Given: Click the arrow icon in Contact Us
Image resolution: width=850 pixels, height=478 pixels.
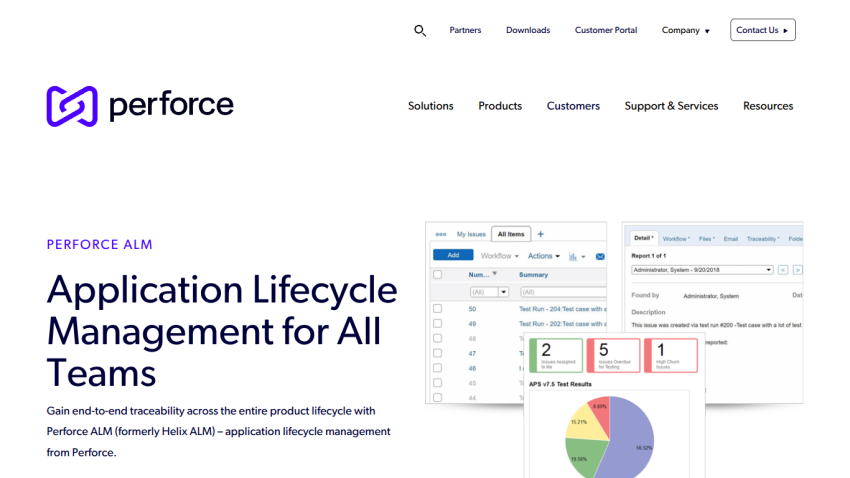Looking at the screenshot, I should (x=785, y=31).
